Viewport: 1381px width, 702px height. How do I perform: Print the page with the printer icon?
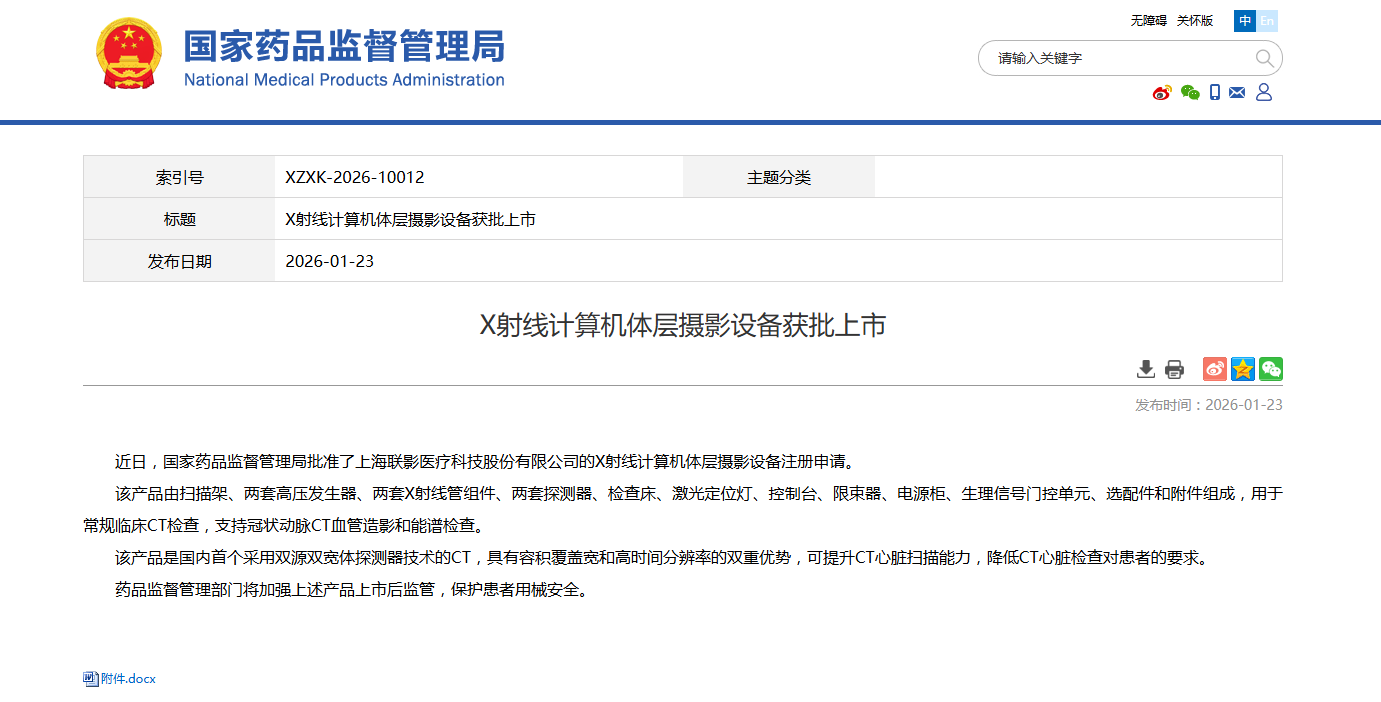click(1174, 369)
